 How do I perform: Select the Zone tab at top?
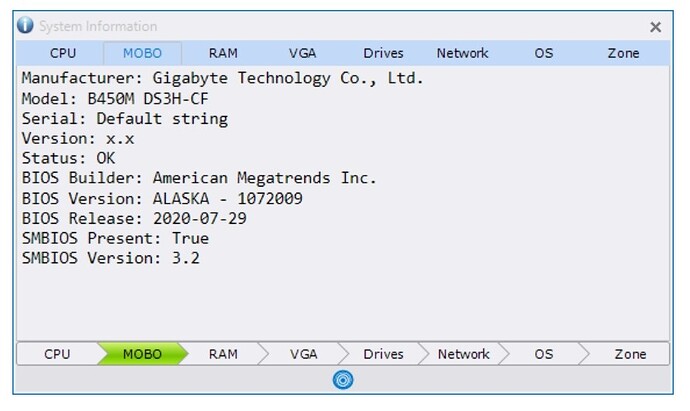pyautogui.click(x=623, y=53)
